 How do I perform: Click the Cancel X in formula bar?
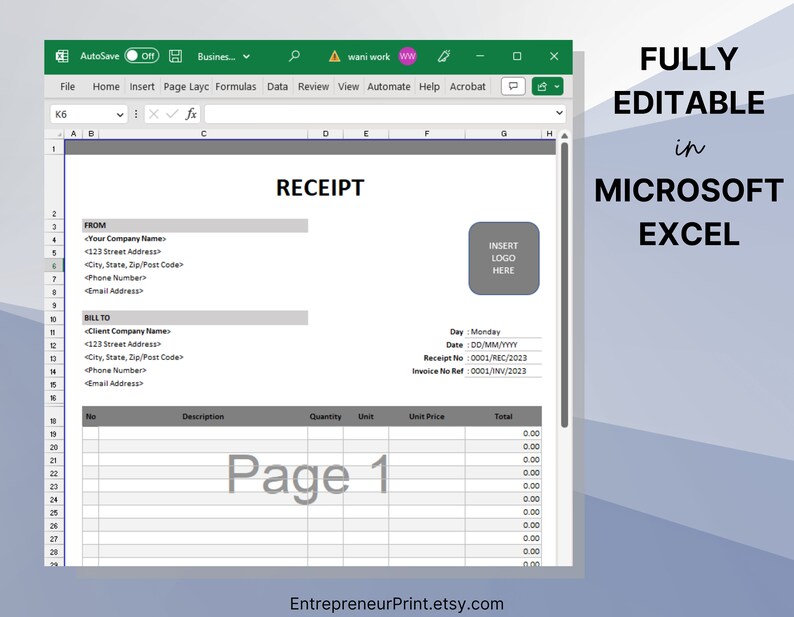click(x=154, y=114)
